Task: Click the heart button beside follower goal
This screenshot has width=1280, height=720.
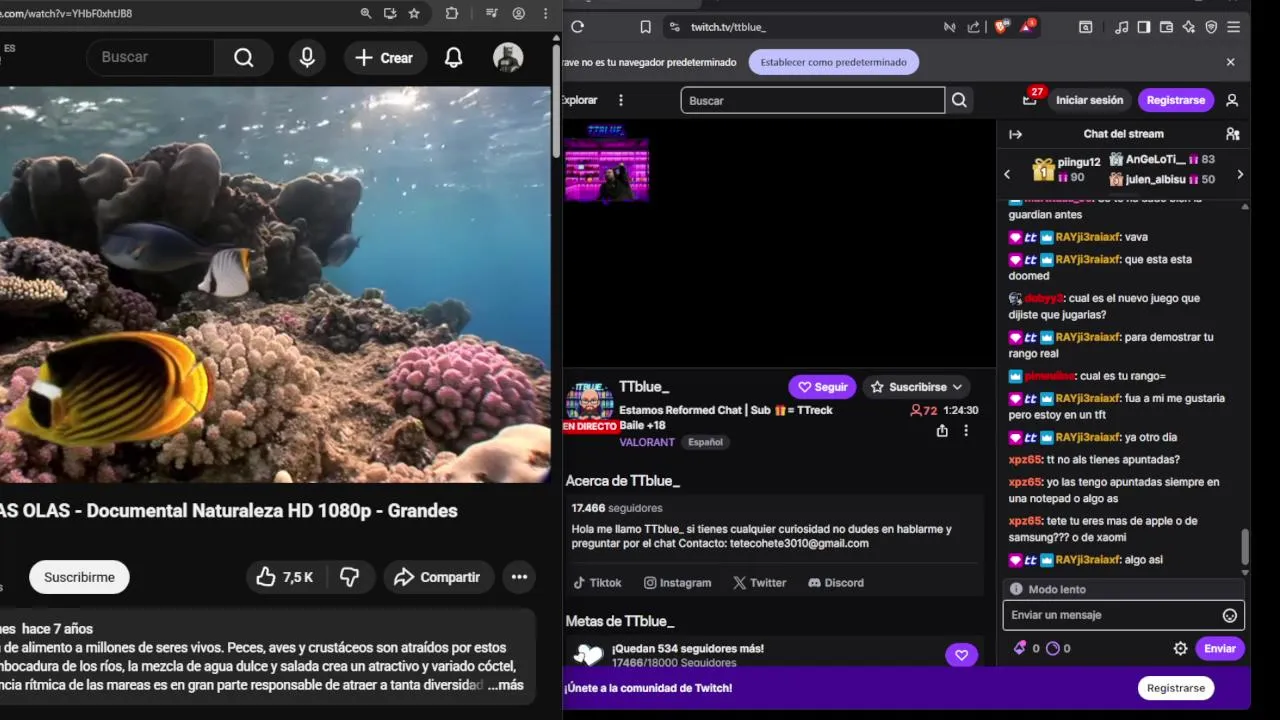Action: tap(961, 655)
